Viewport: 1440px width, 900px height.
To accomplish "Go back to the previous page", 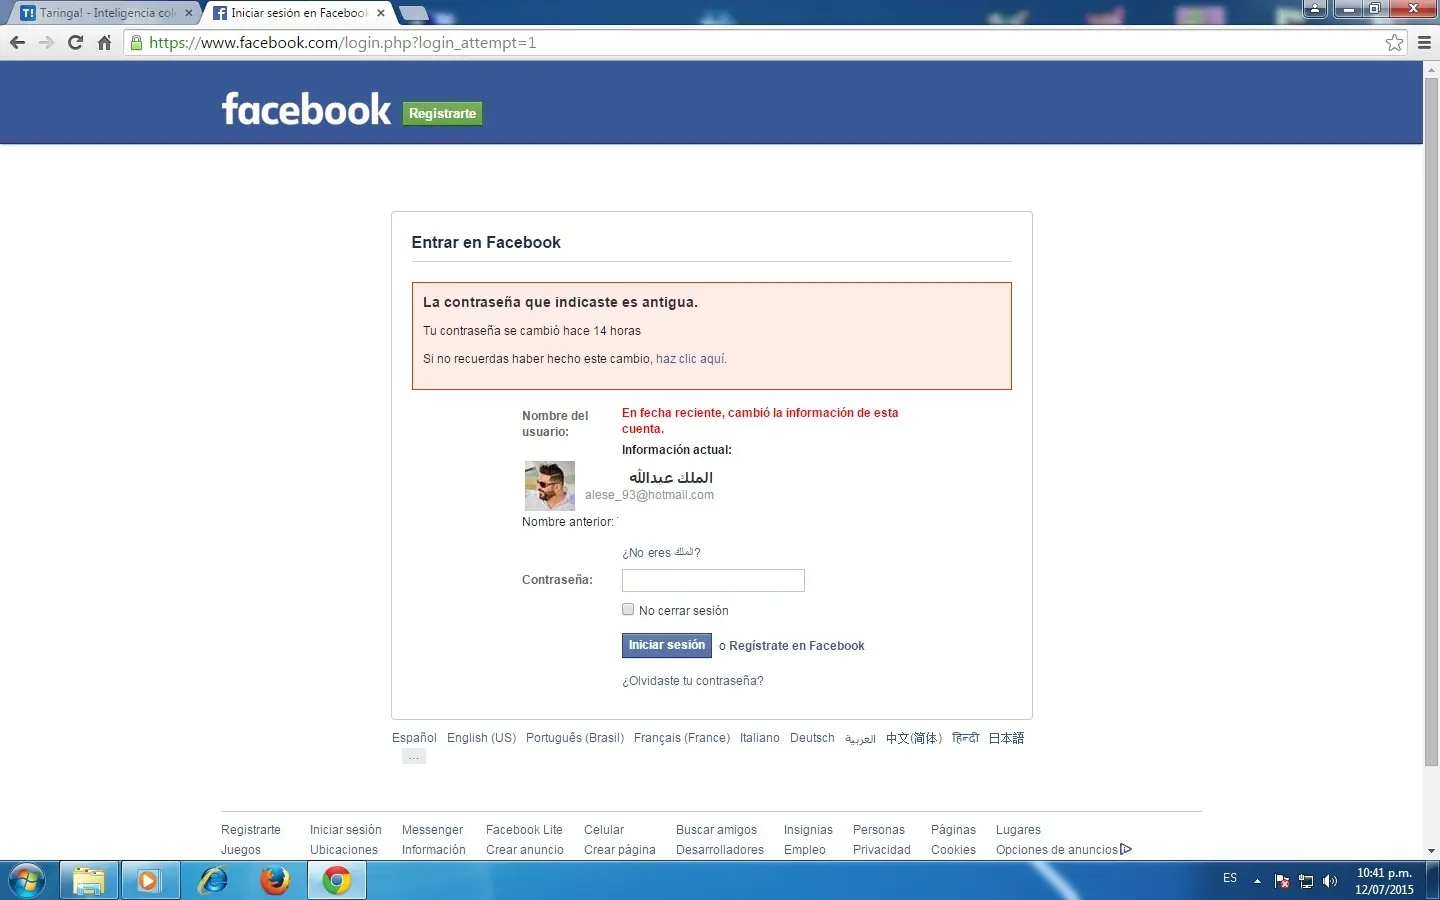I will (17, 43).
